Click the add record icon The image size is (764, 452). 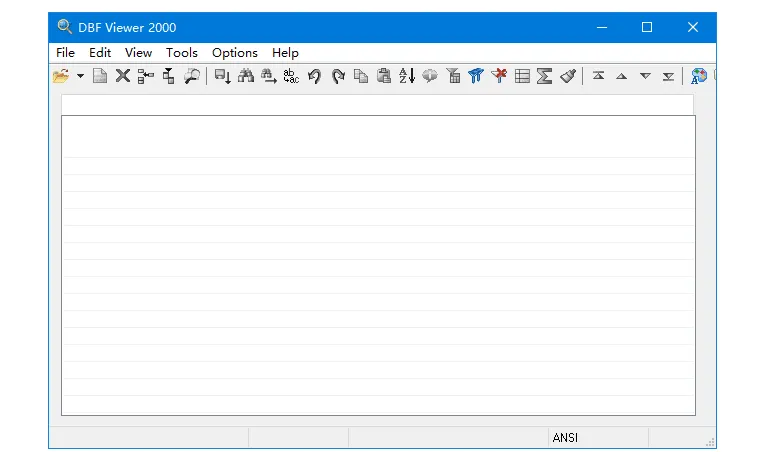tap(169, 76)
